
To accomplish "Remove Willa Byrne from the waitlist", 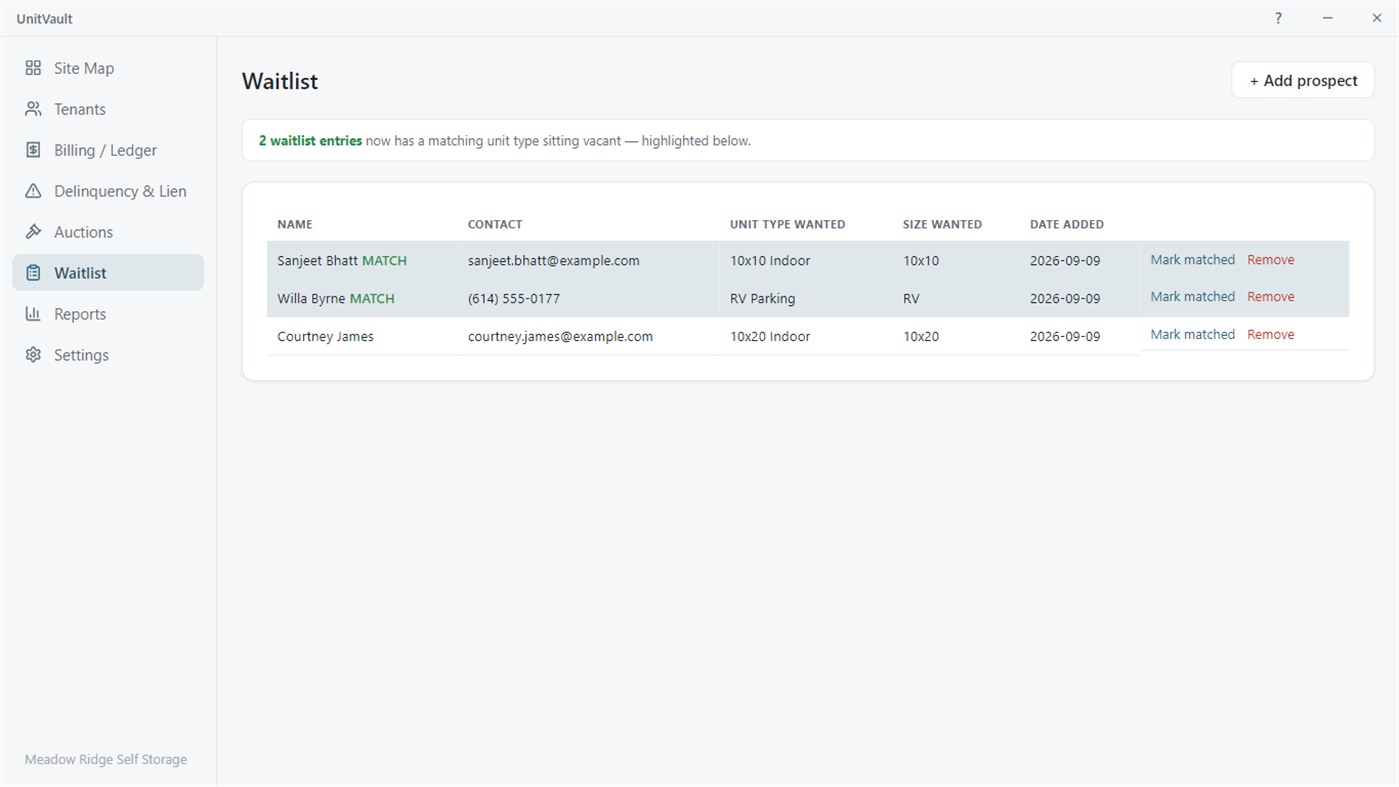I will click(1271, 297).
